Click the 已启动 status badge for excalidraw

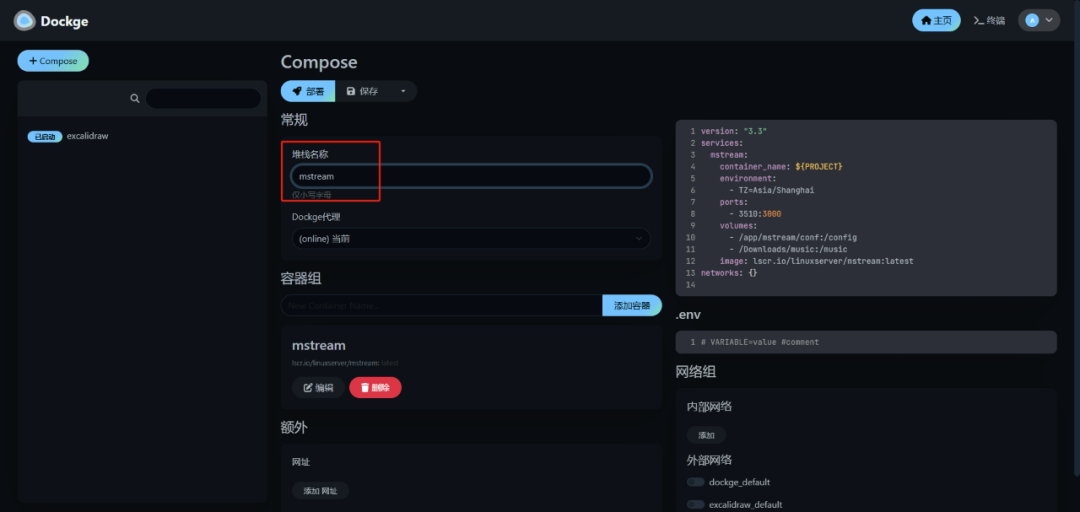click(x=45, y=136)
